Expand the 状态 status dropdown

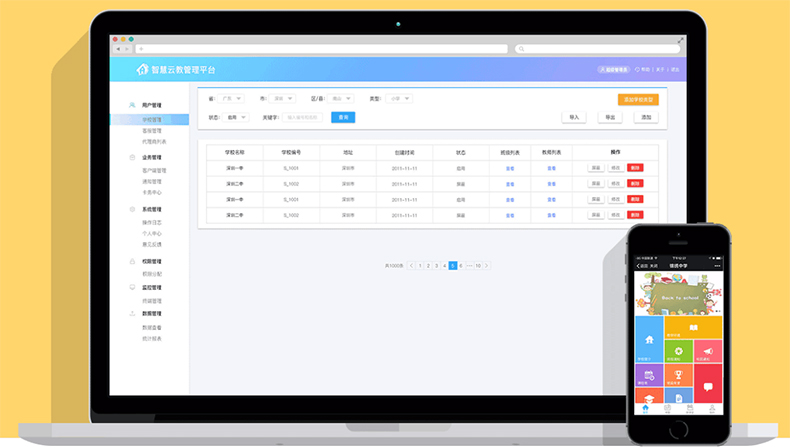[237, 117]
